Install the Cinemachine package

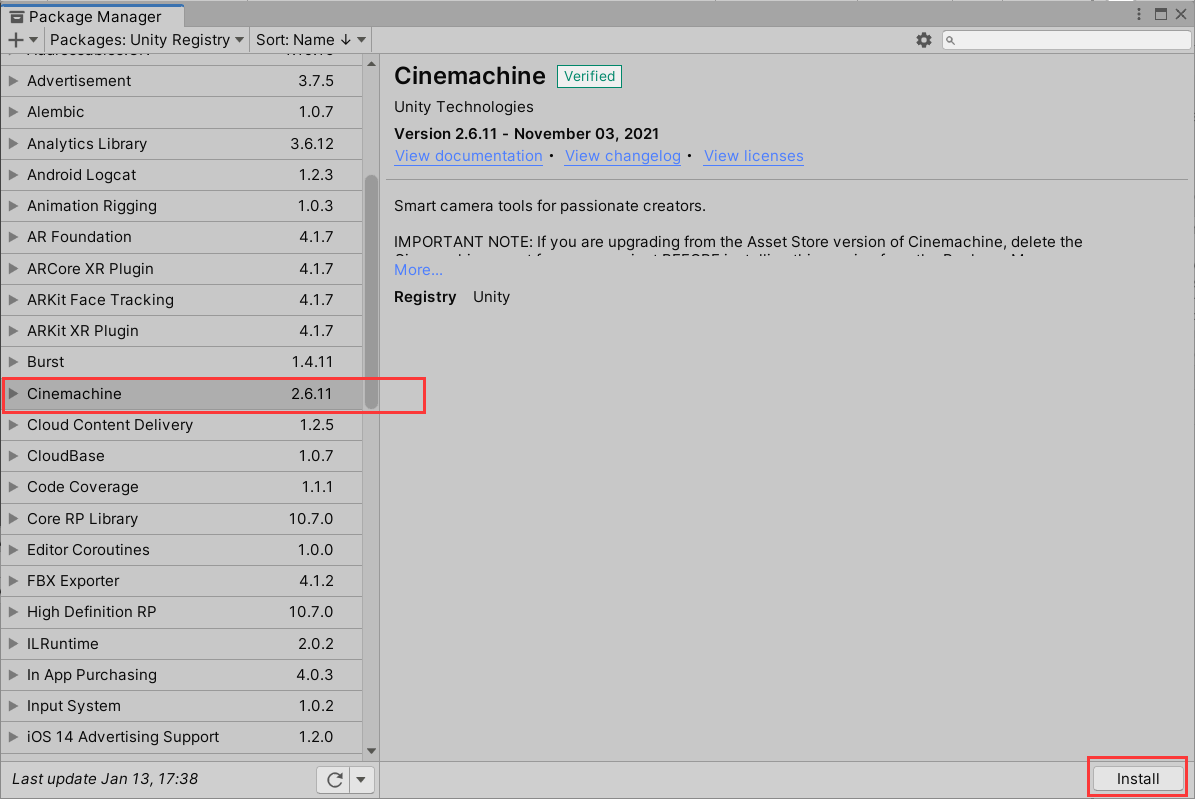click(1138, 778)
